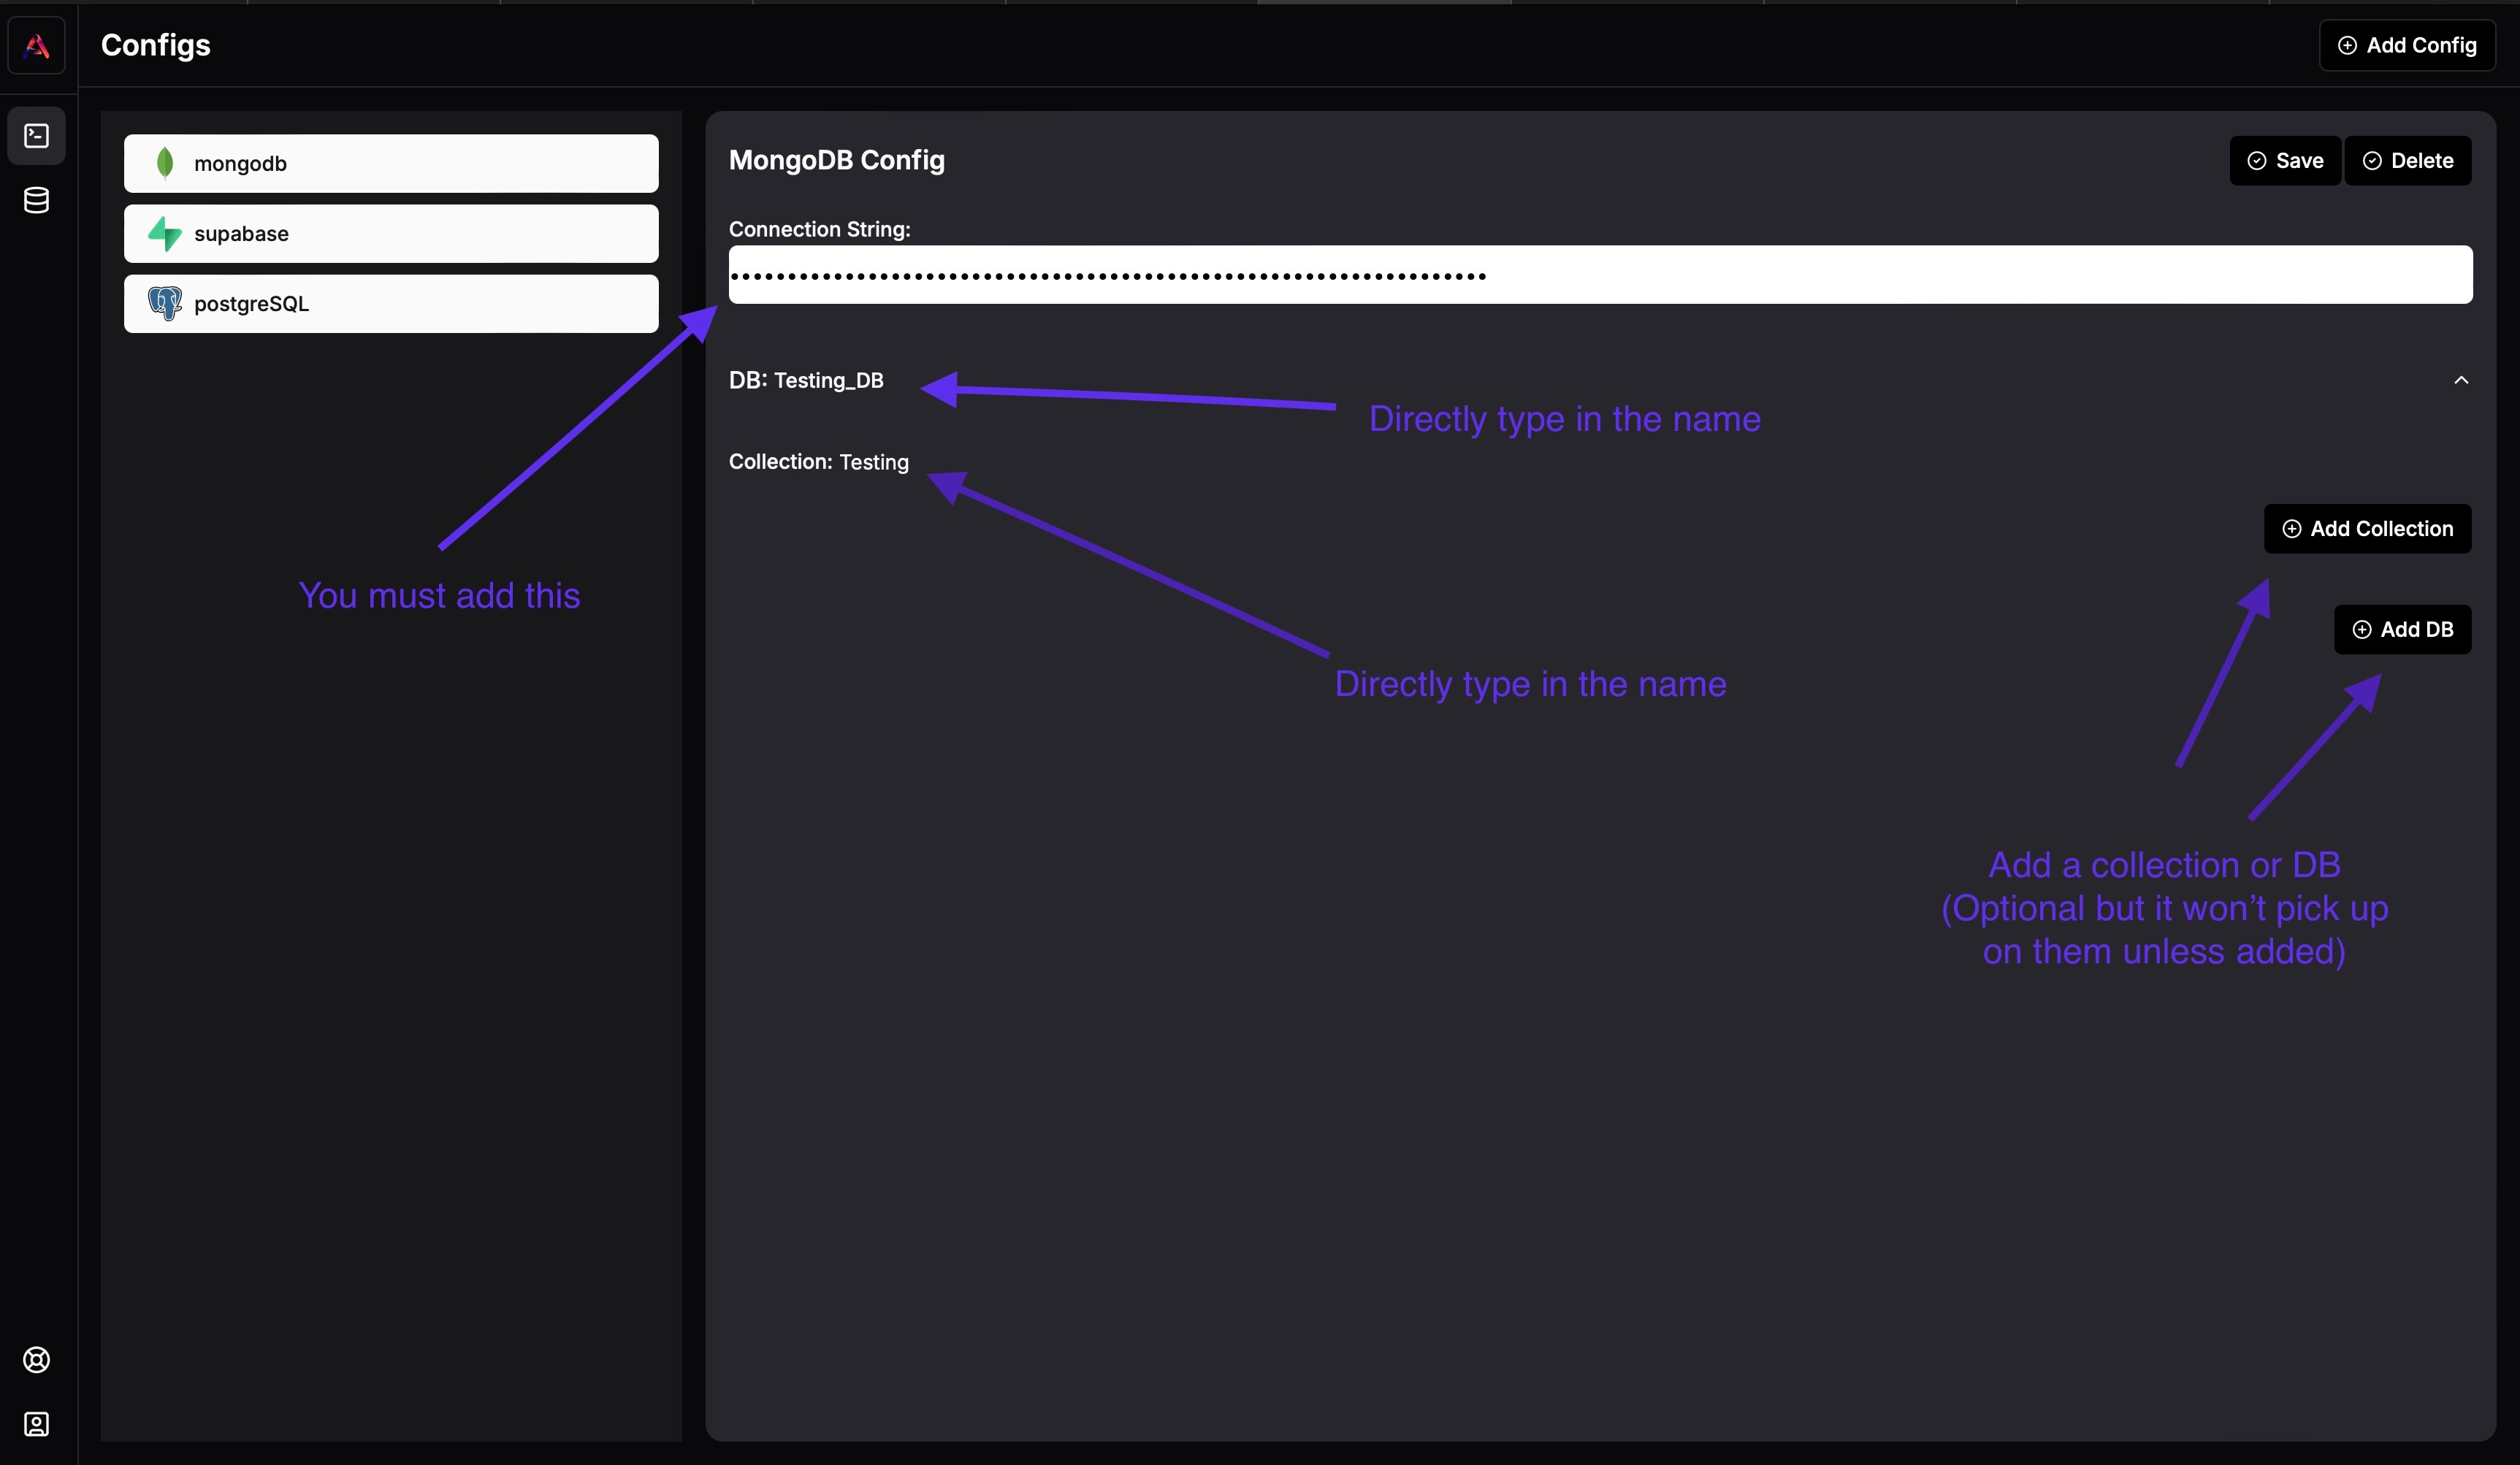Click the app logo icon
Image resolution: width=2520 pixels, height=1465 pixels.
[37, 45]
